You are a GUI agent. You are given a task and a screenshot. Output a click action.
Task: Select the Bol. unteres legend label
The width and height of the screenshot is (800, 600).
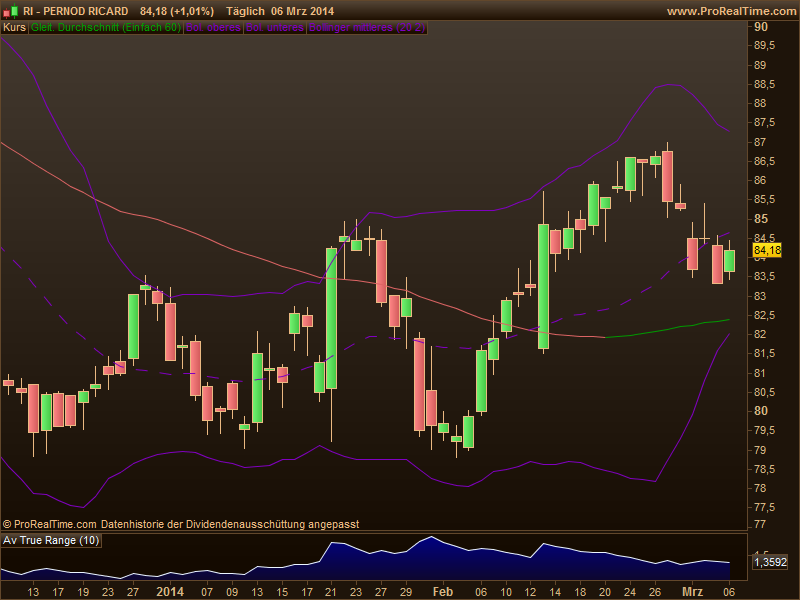(275, 27)
